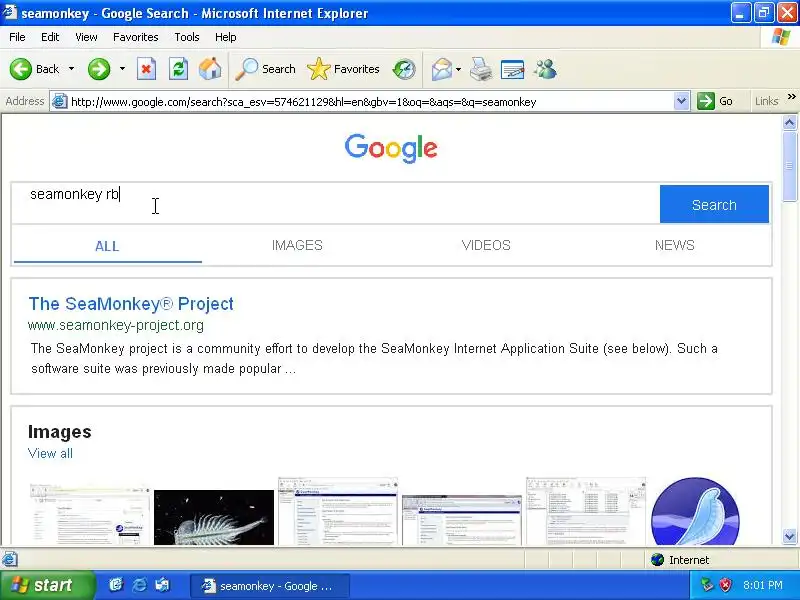
Task: Click the green Forward arrow button
Action: 98,69
